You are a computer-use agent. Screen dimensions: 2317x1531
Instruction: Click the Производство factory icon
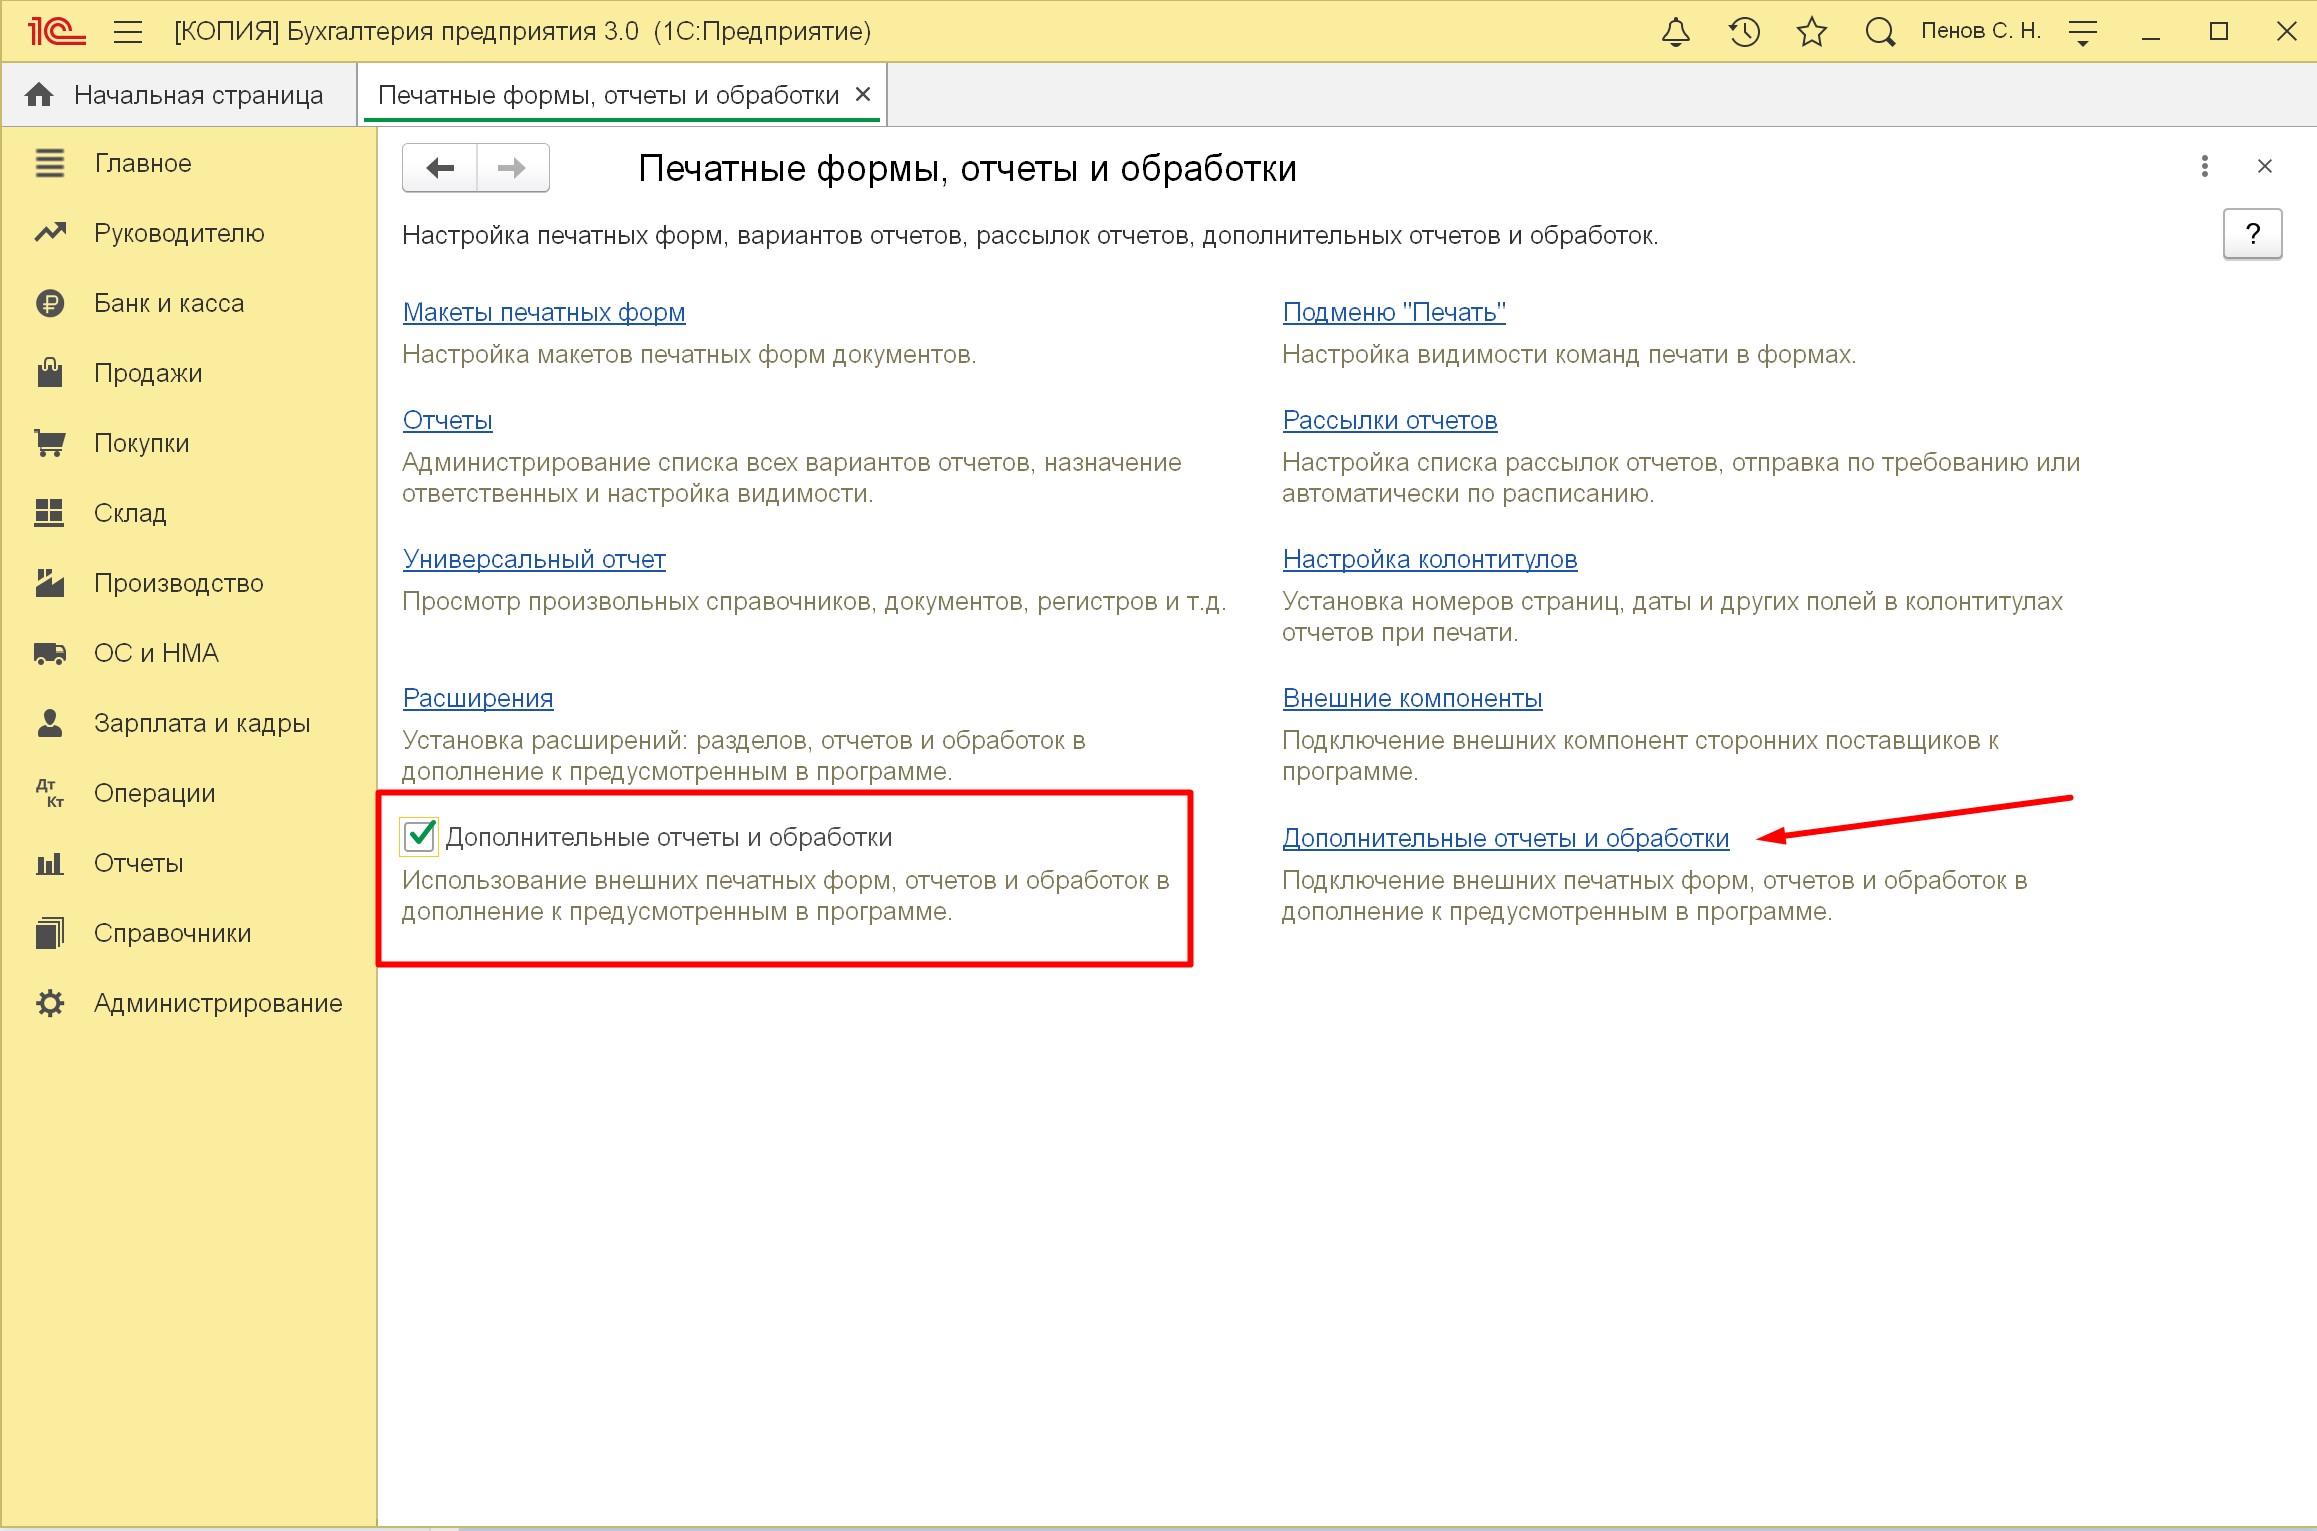tap(50, 583)
